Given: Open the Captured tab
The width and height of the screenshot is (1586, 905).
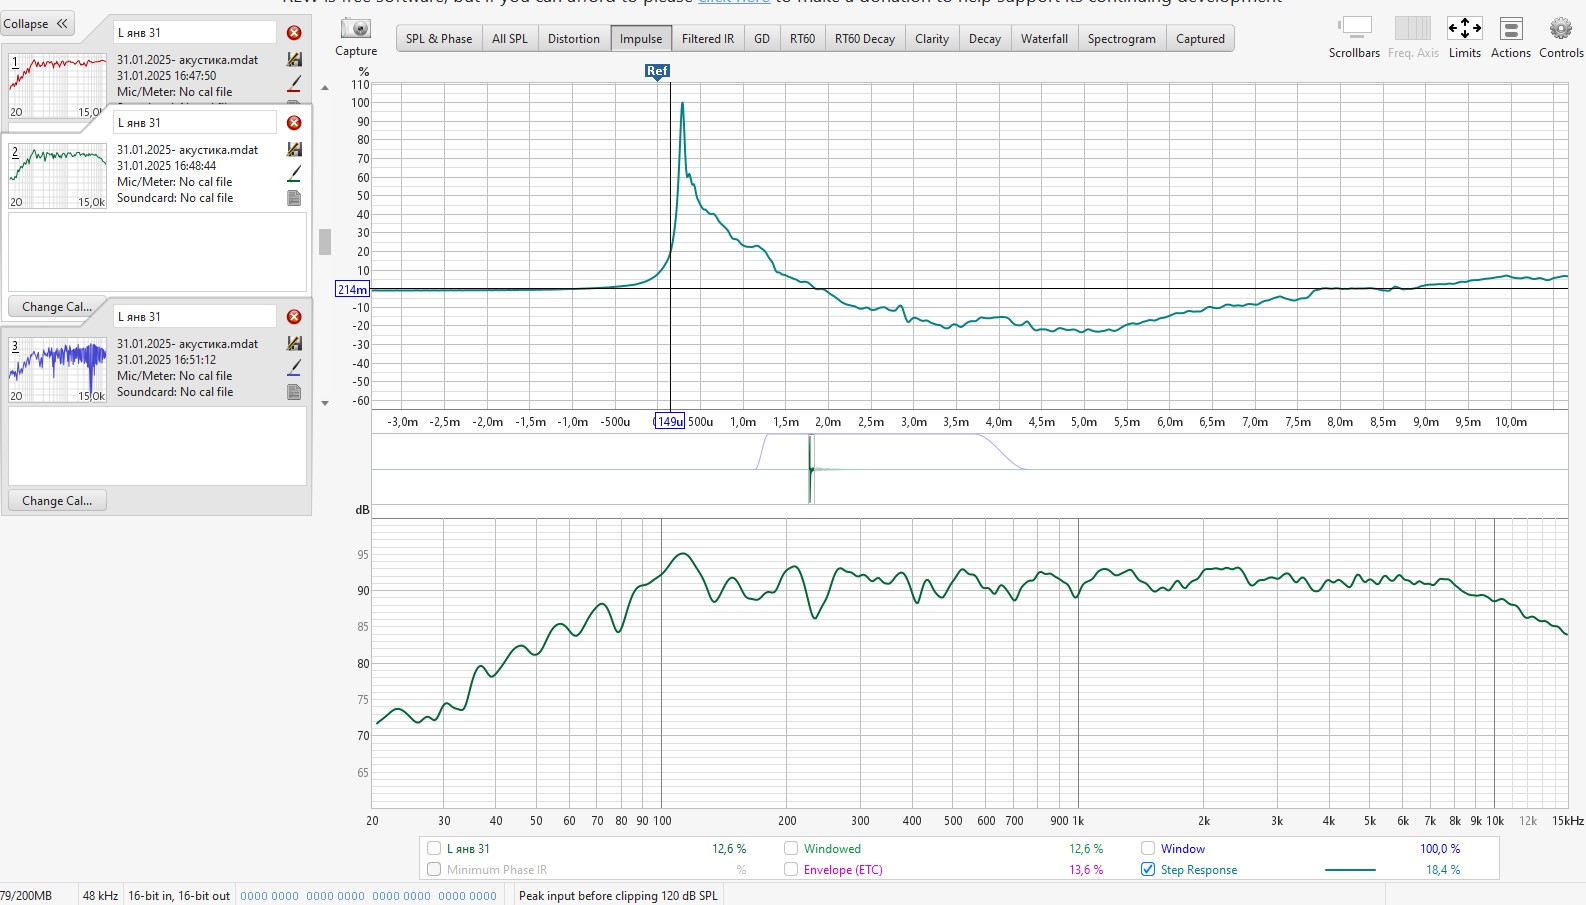Looking at the screenshot, I should point(1200,39).
